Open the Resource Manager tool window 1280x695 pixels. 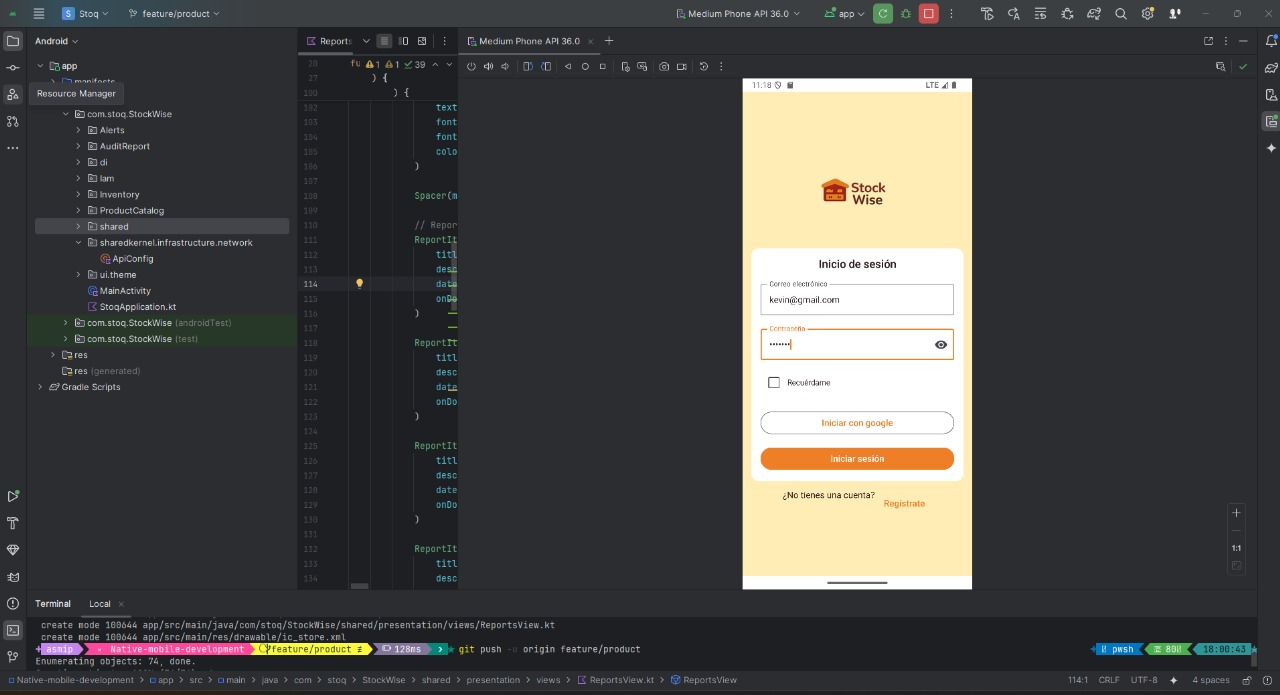click(13, 94)
